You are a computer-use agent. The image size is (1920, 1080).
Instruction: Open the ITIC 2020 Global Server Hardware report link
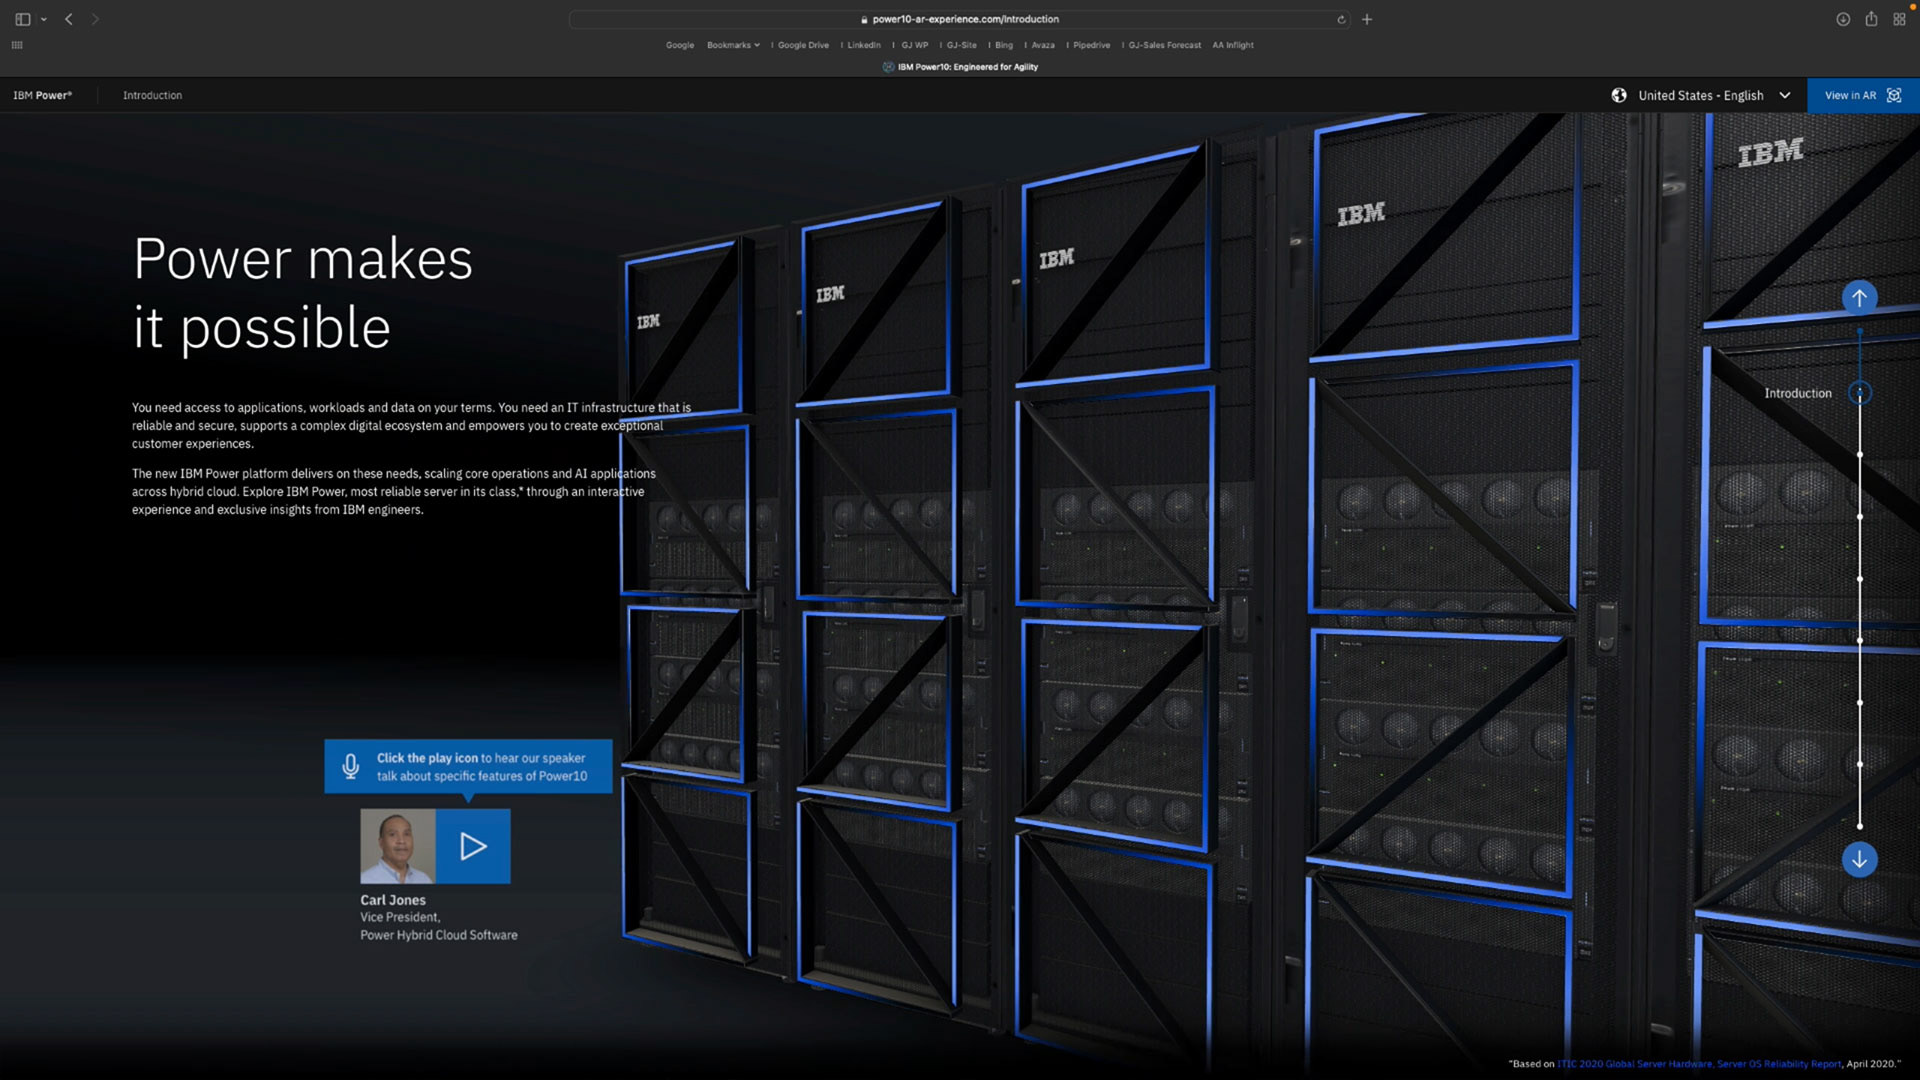(x=1698, y=1064)
